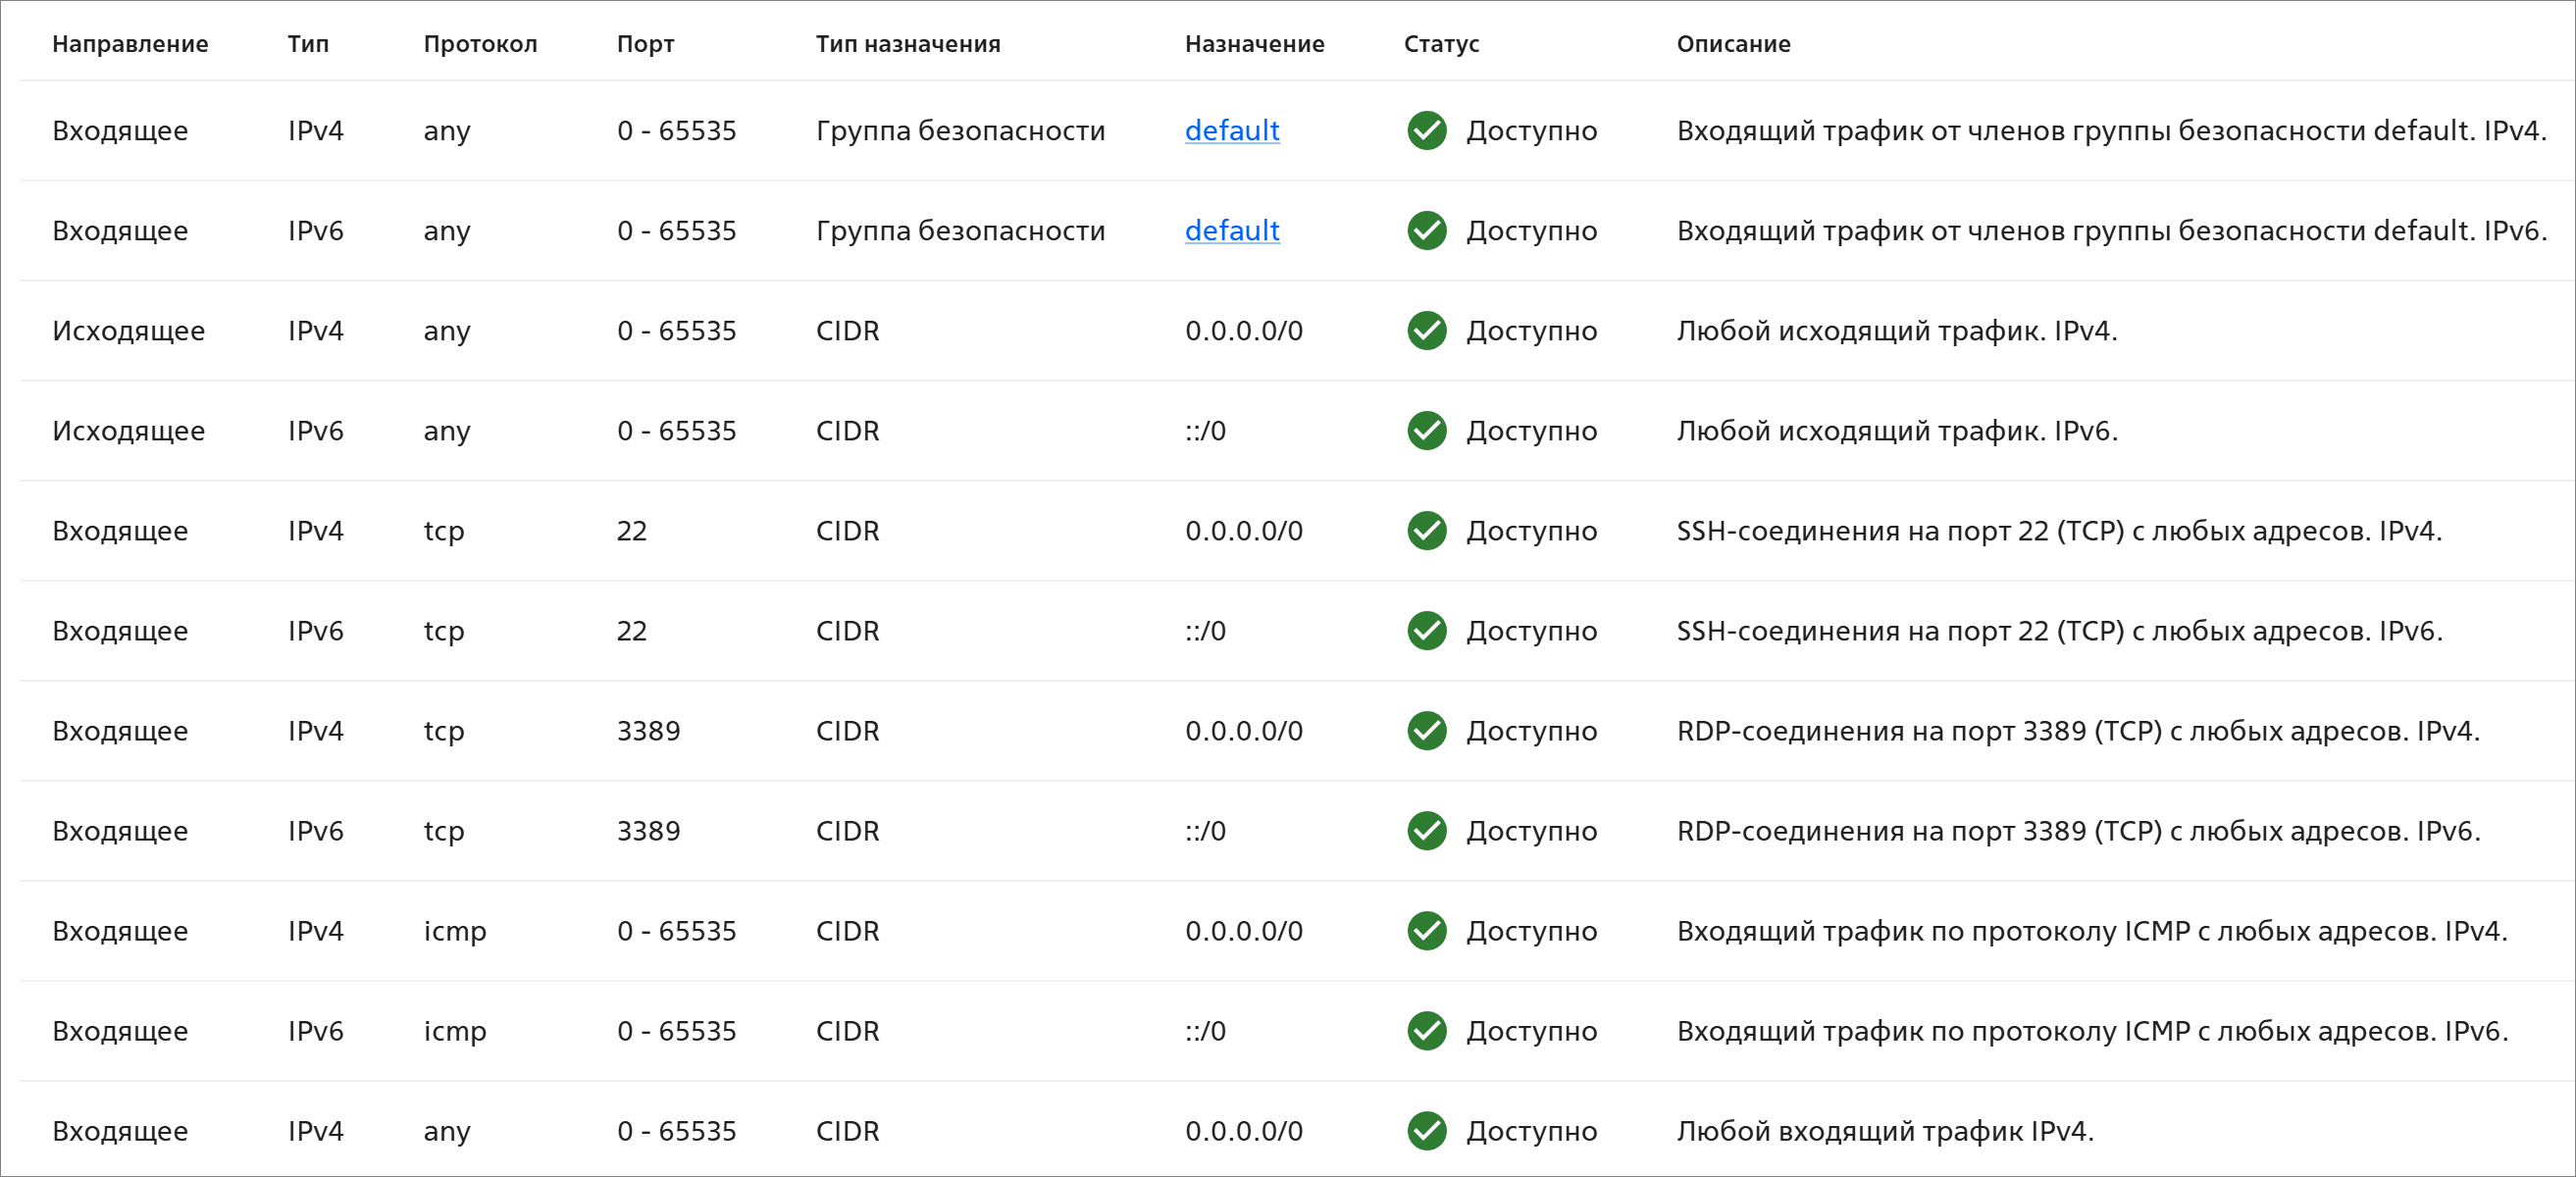Click 'icmp' protocol in the IPv6 ICMP row

[x=455, y=1032]
